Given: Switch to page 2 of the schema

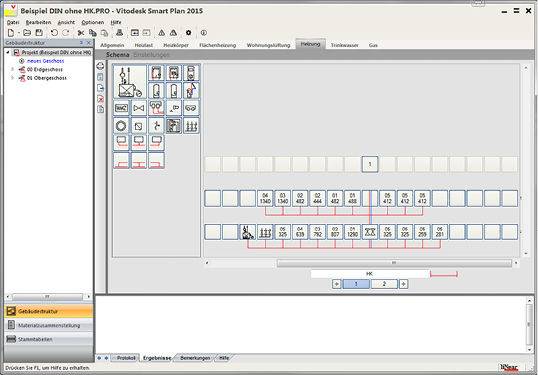Looking at the screenshot, I should coord(384,284).
